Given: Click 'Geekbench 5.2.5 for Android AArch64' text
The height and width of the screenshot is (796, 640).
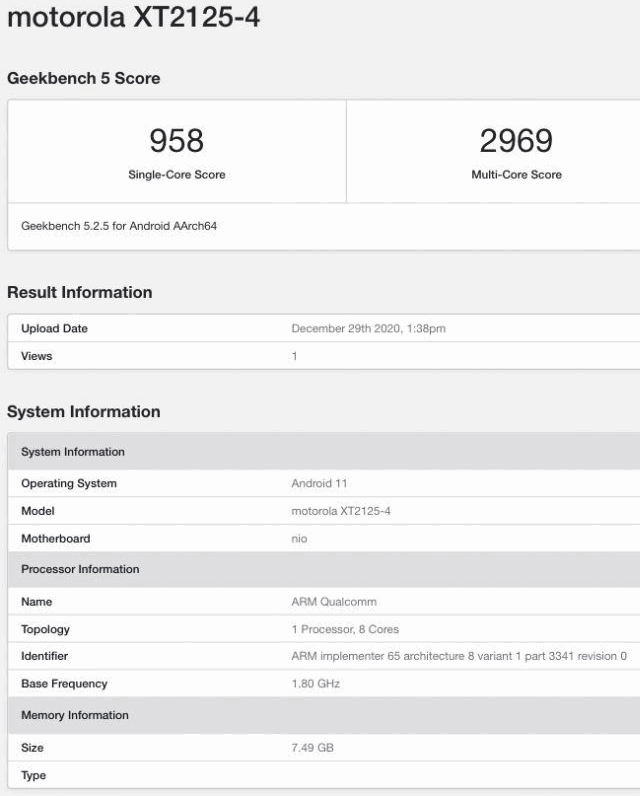Looking at the screenshot, I should tap(119, 226).
